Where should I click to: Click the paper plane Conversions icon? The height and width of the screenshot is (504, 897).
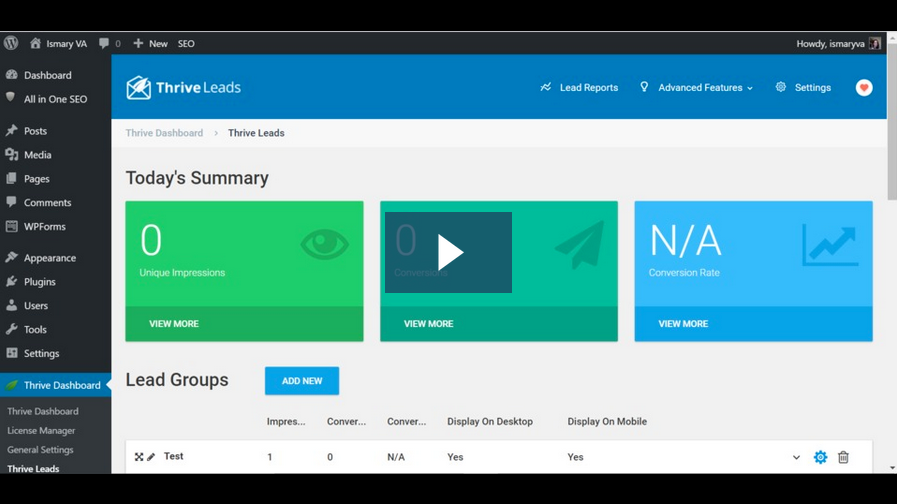click(580, 245)
